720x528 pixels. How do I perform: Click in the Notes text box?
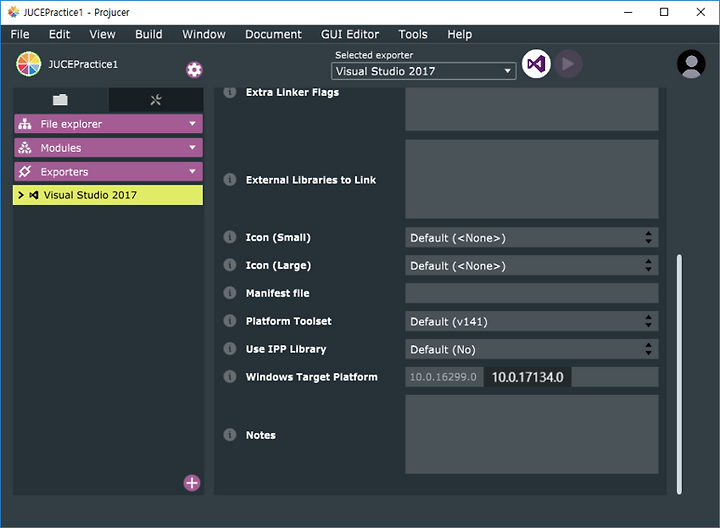tap(532, 434)
